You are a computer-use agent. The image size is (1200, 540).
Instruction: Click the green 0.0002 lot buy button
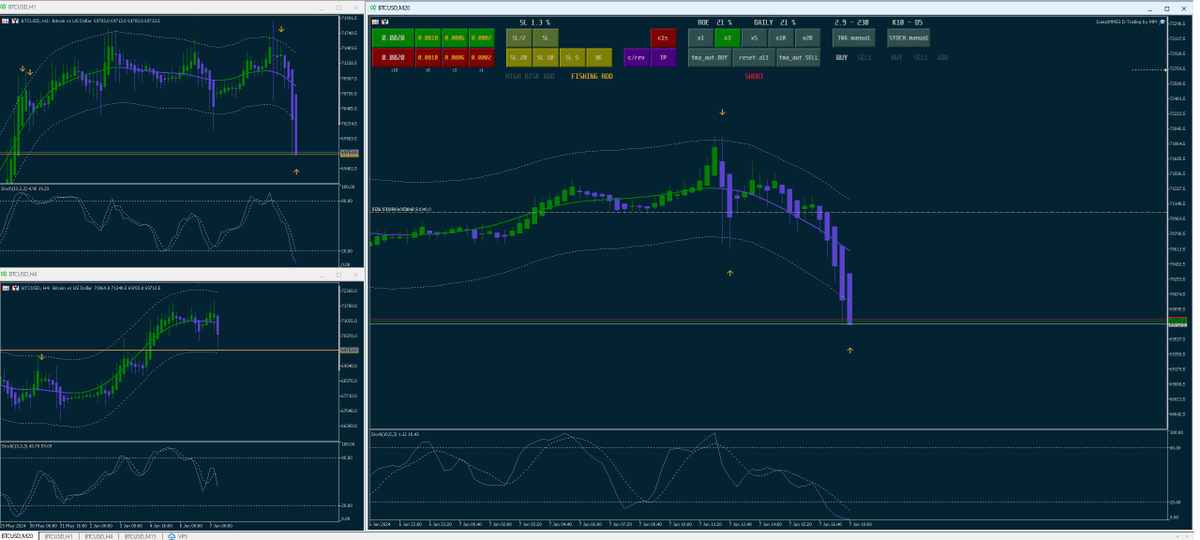point(481,38)
